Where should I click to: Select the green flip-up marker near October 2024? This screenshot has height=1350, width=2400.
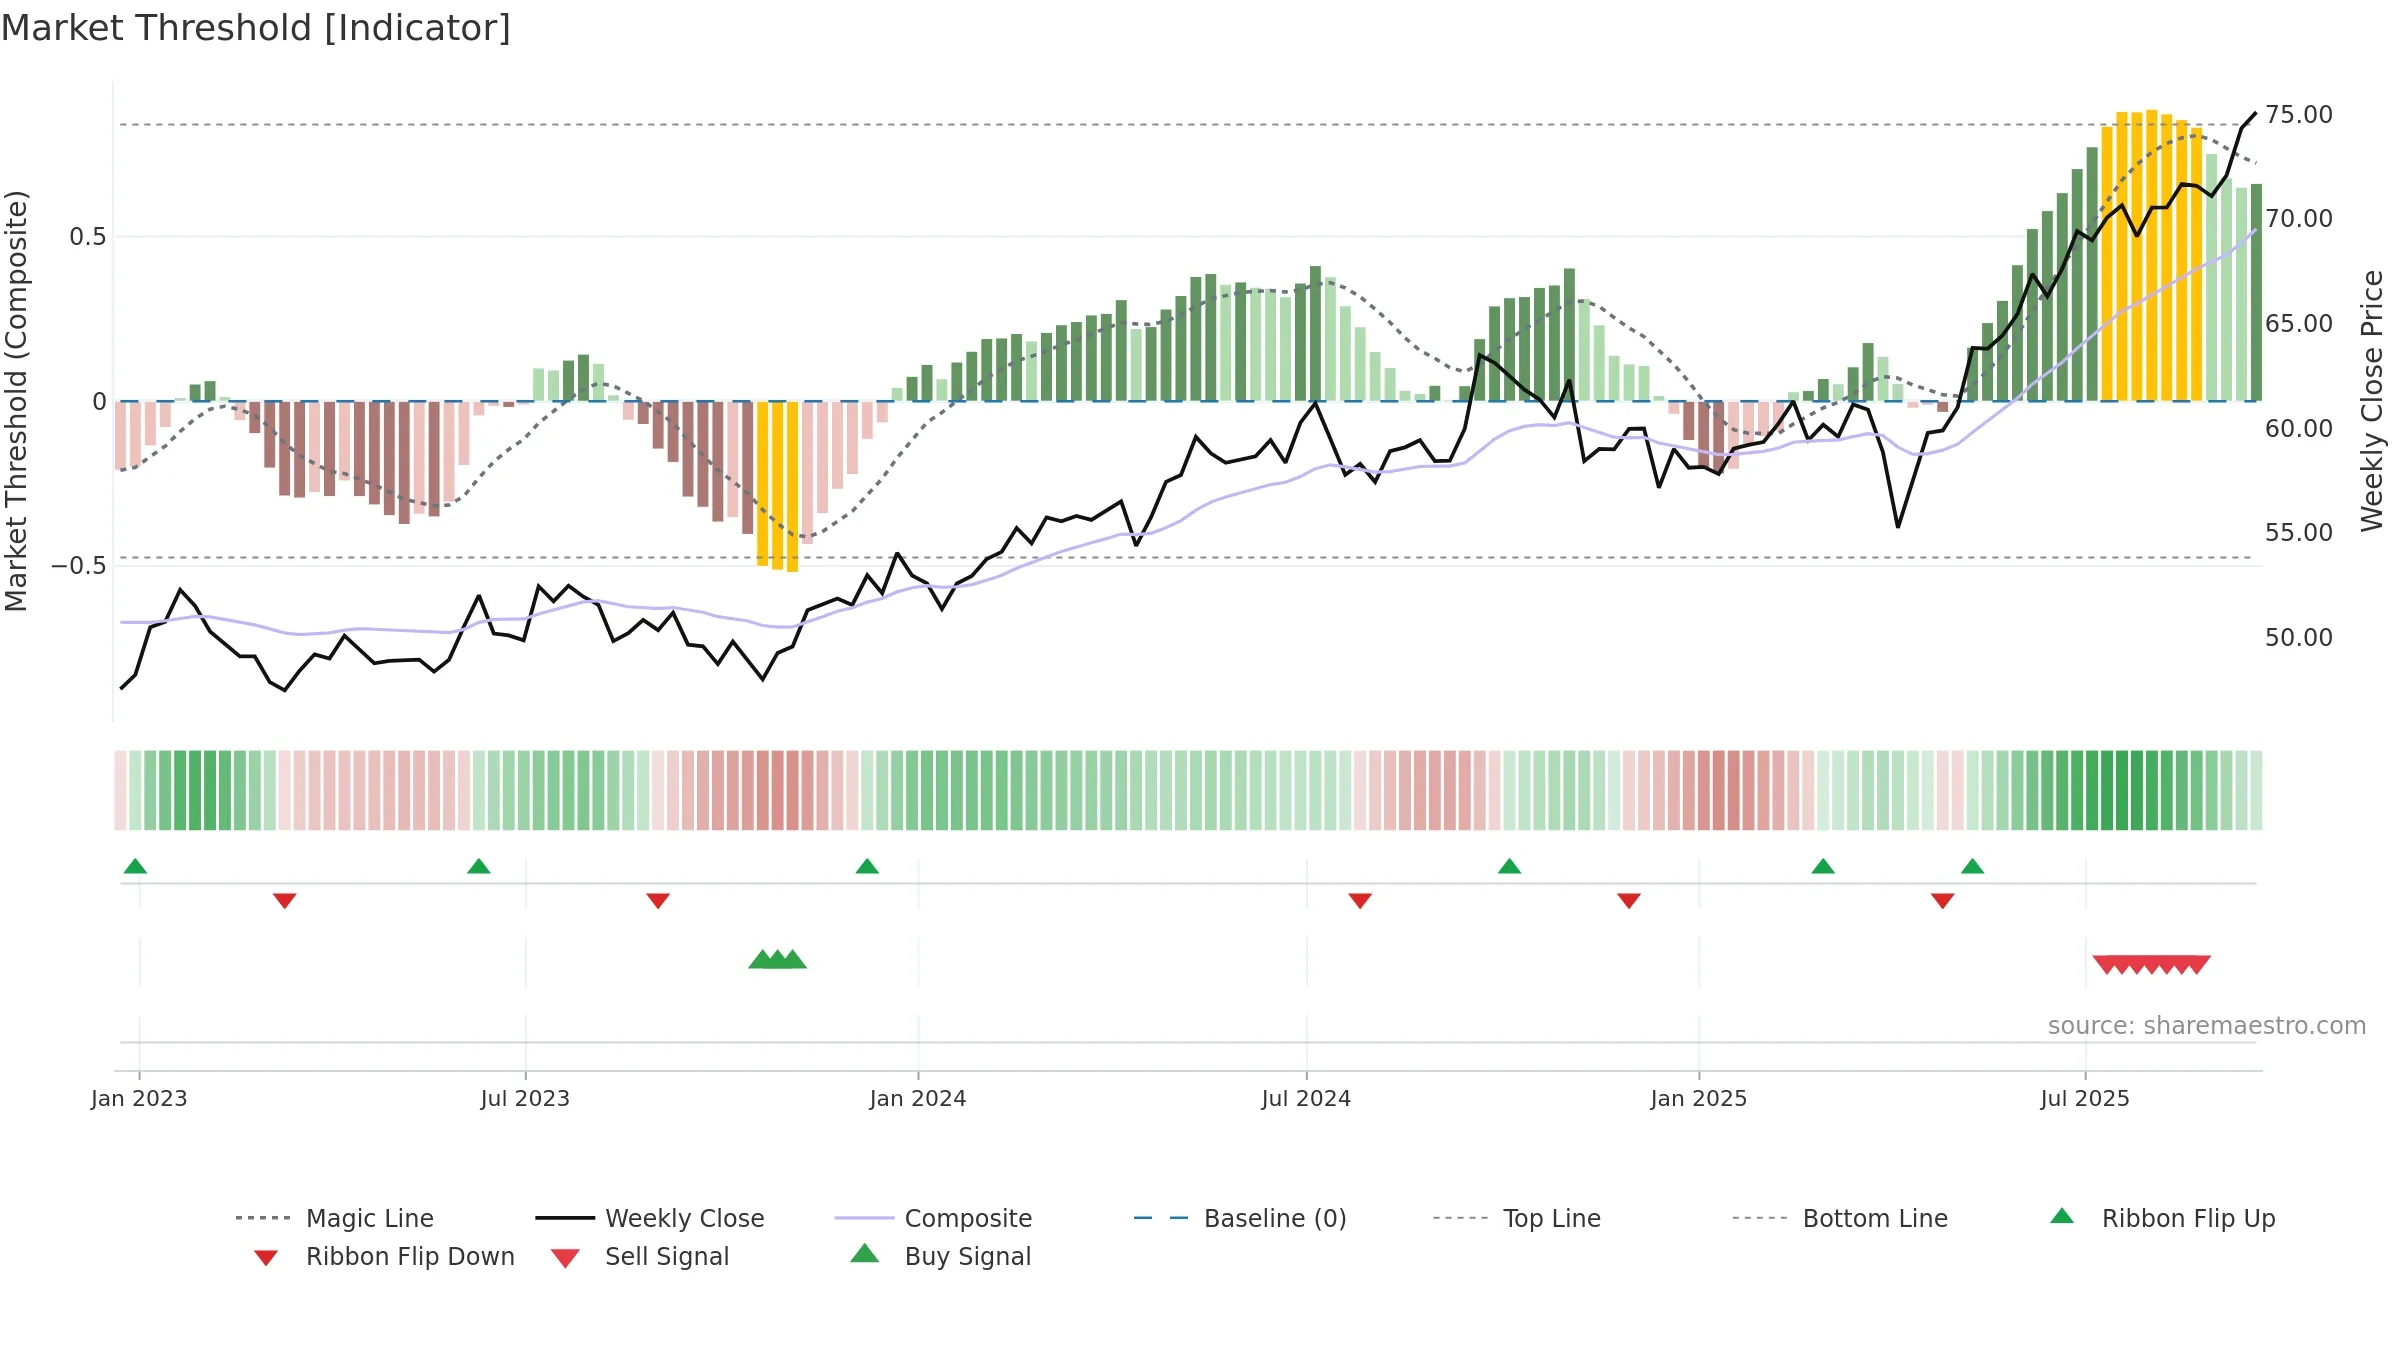pos(1509,866)
